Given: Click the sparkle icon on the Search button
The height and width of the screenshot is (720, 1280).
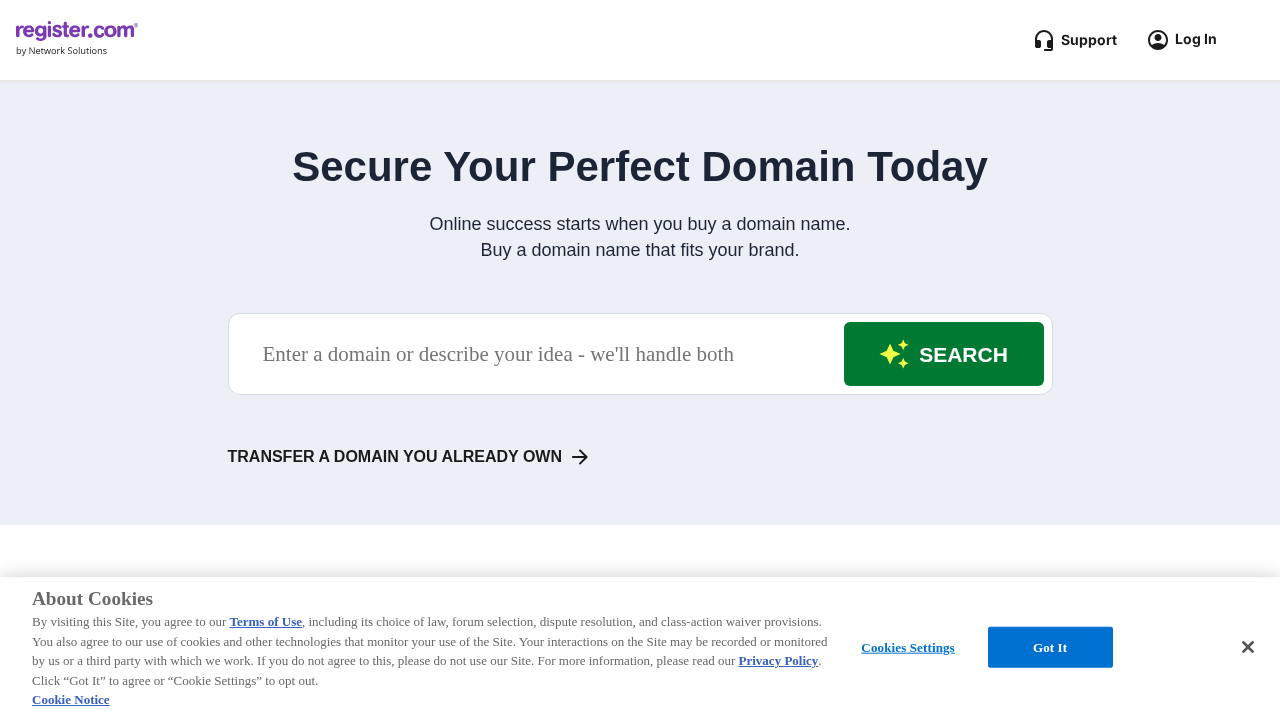Looking at the screenshot, I should tap(894, 354).
